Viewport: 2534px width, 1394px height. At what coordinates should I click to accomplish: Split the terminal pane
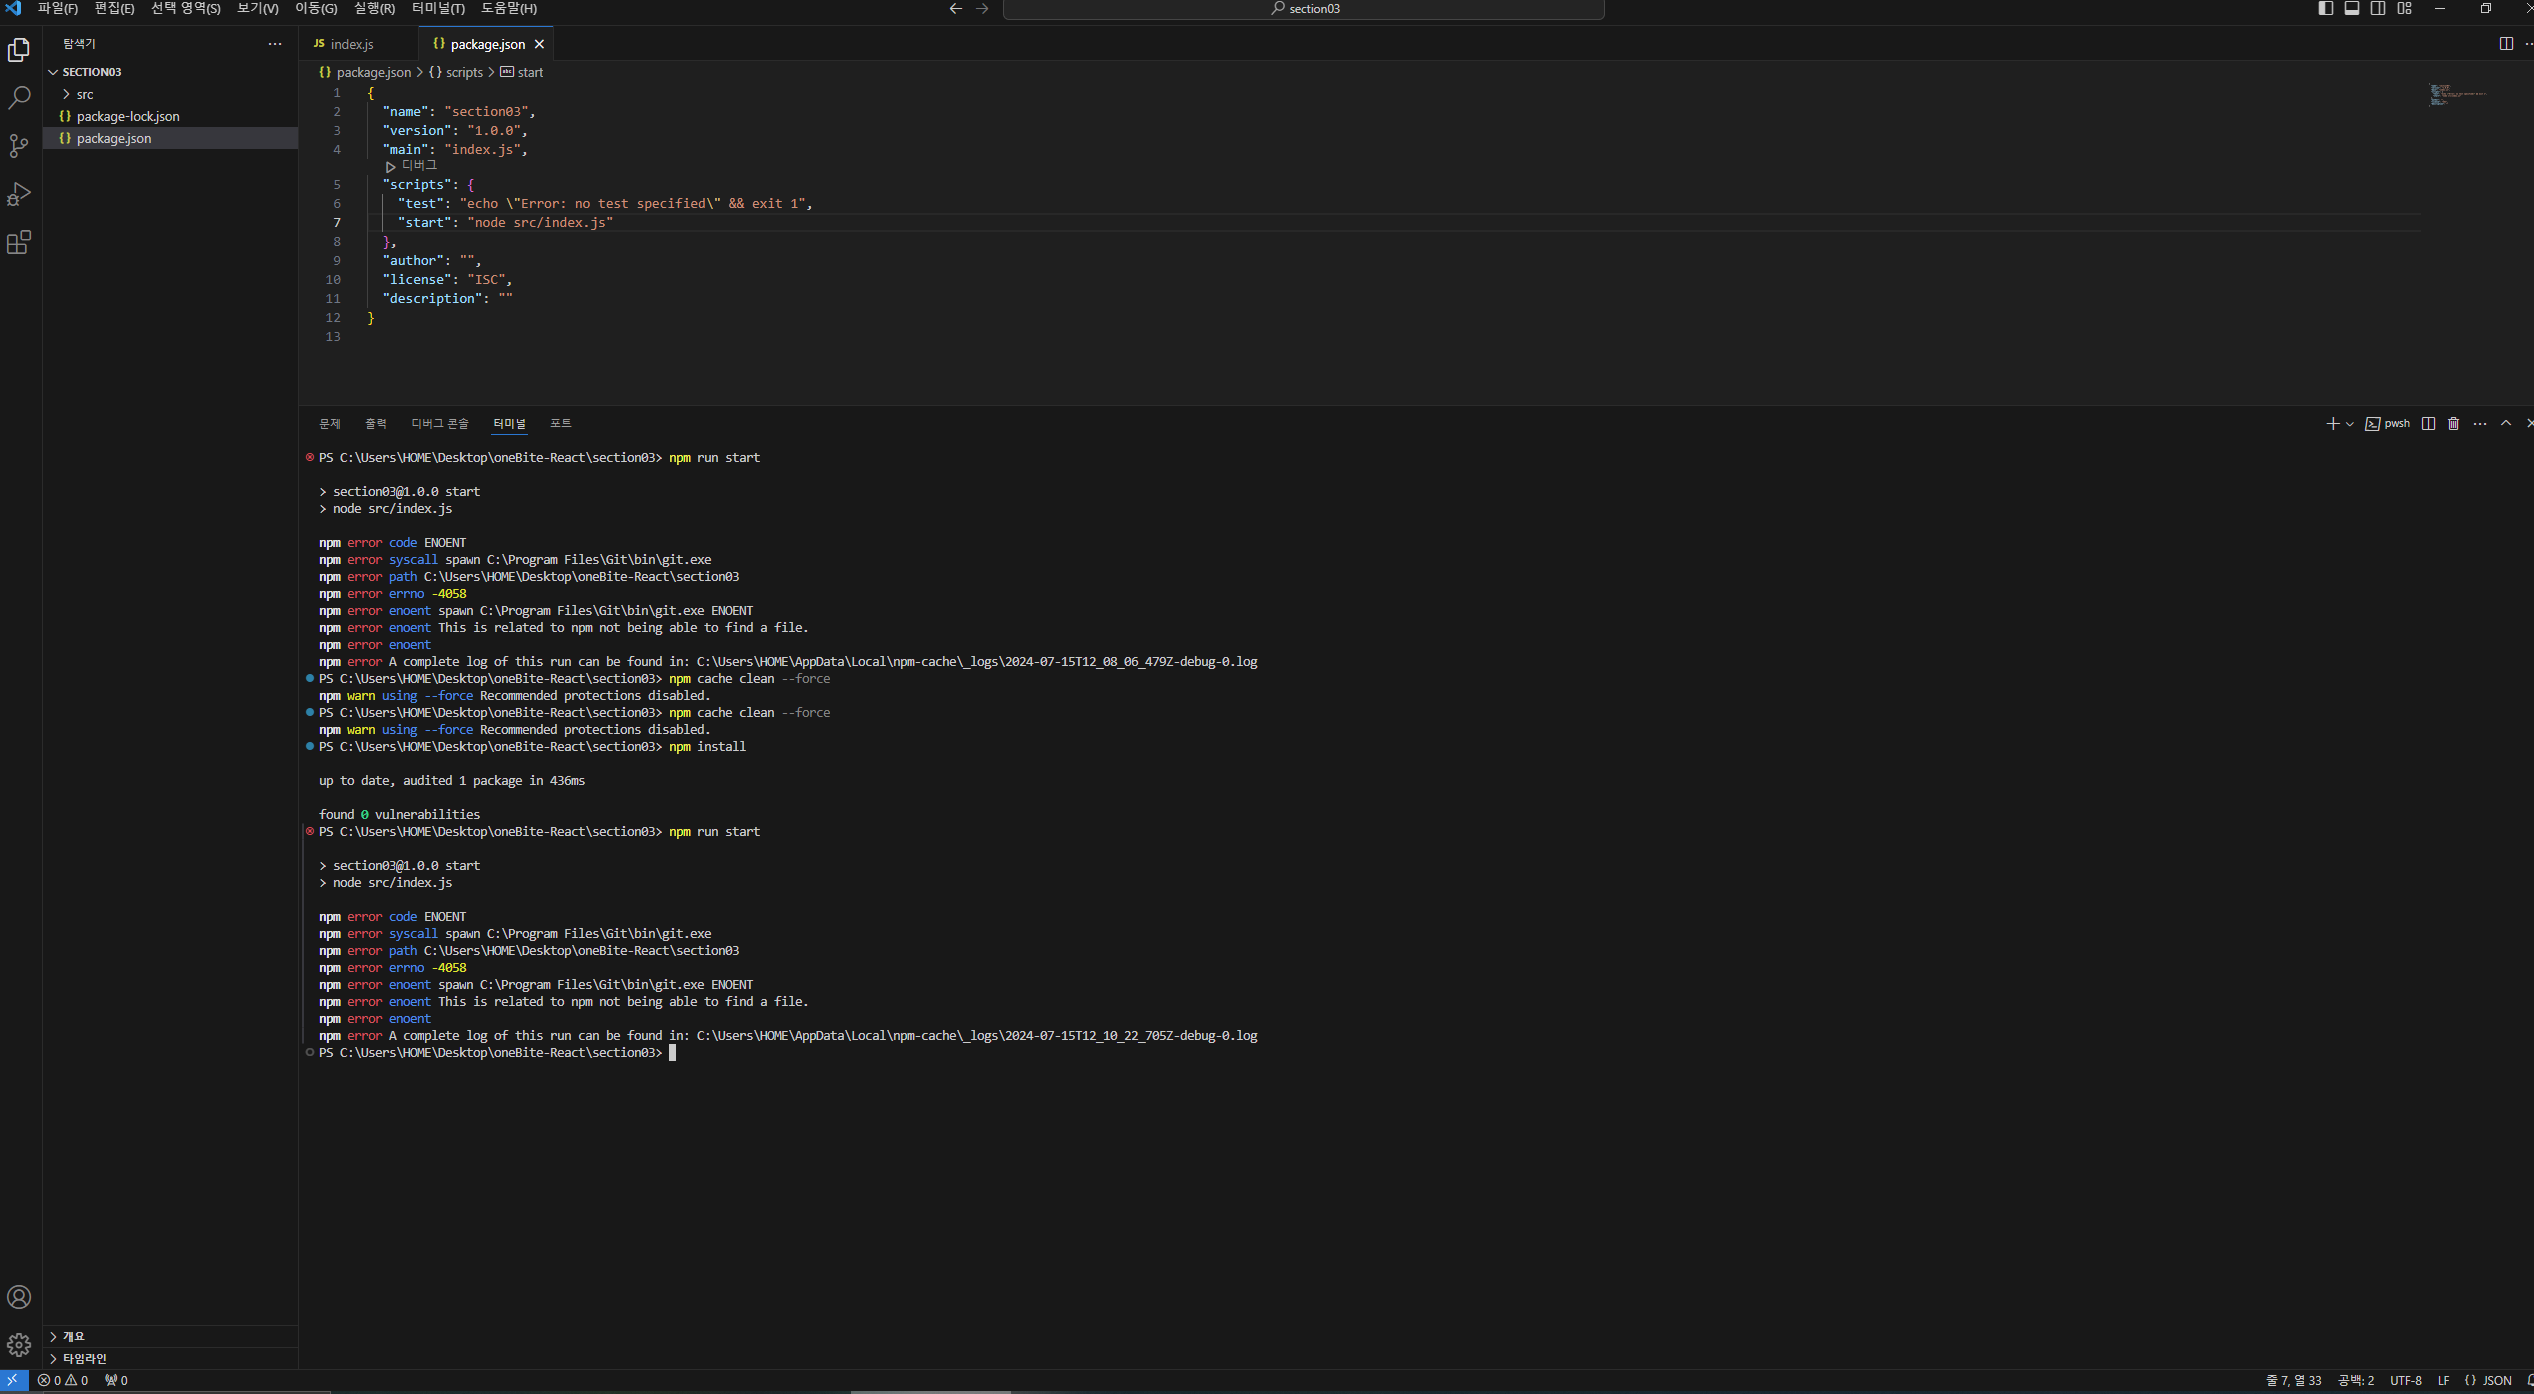pos(2428,424)
